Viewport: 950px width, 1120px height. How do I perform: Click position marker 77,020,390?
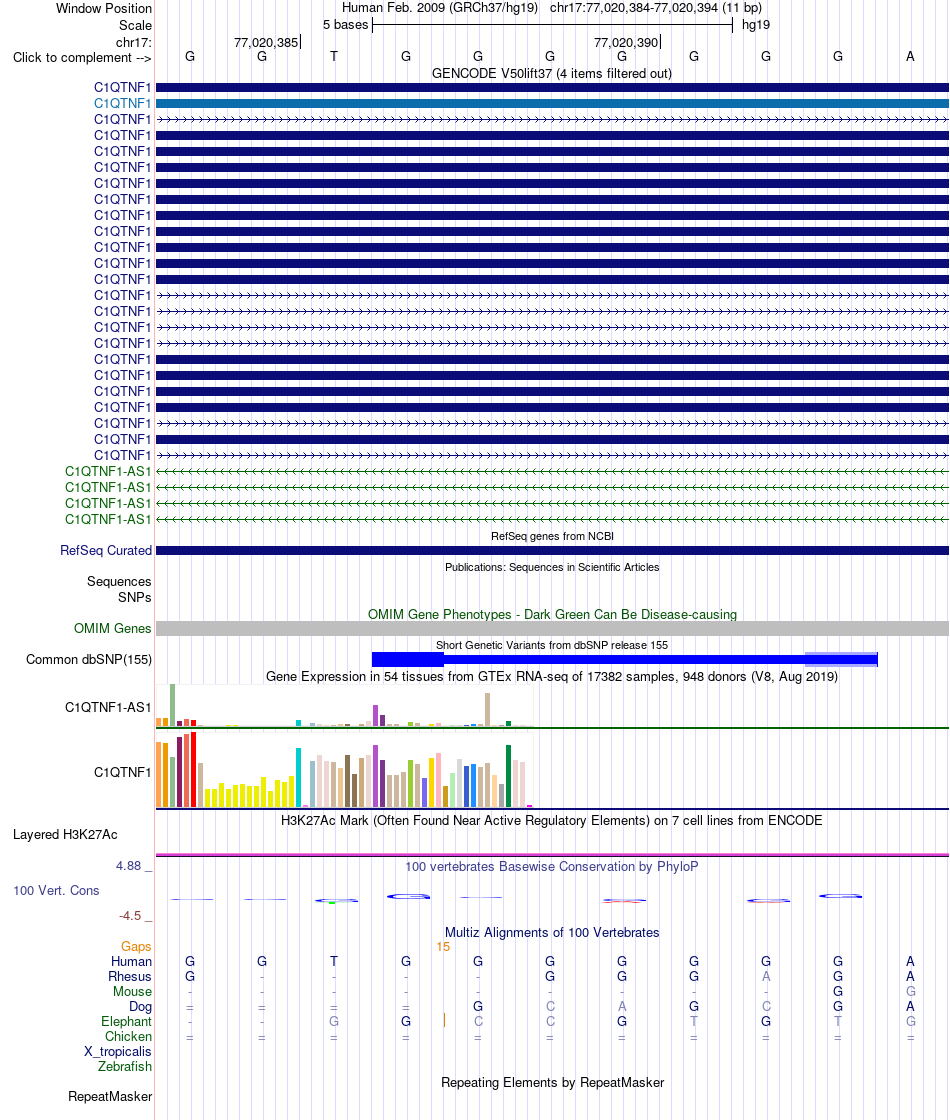[626, 43]
